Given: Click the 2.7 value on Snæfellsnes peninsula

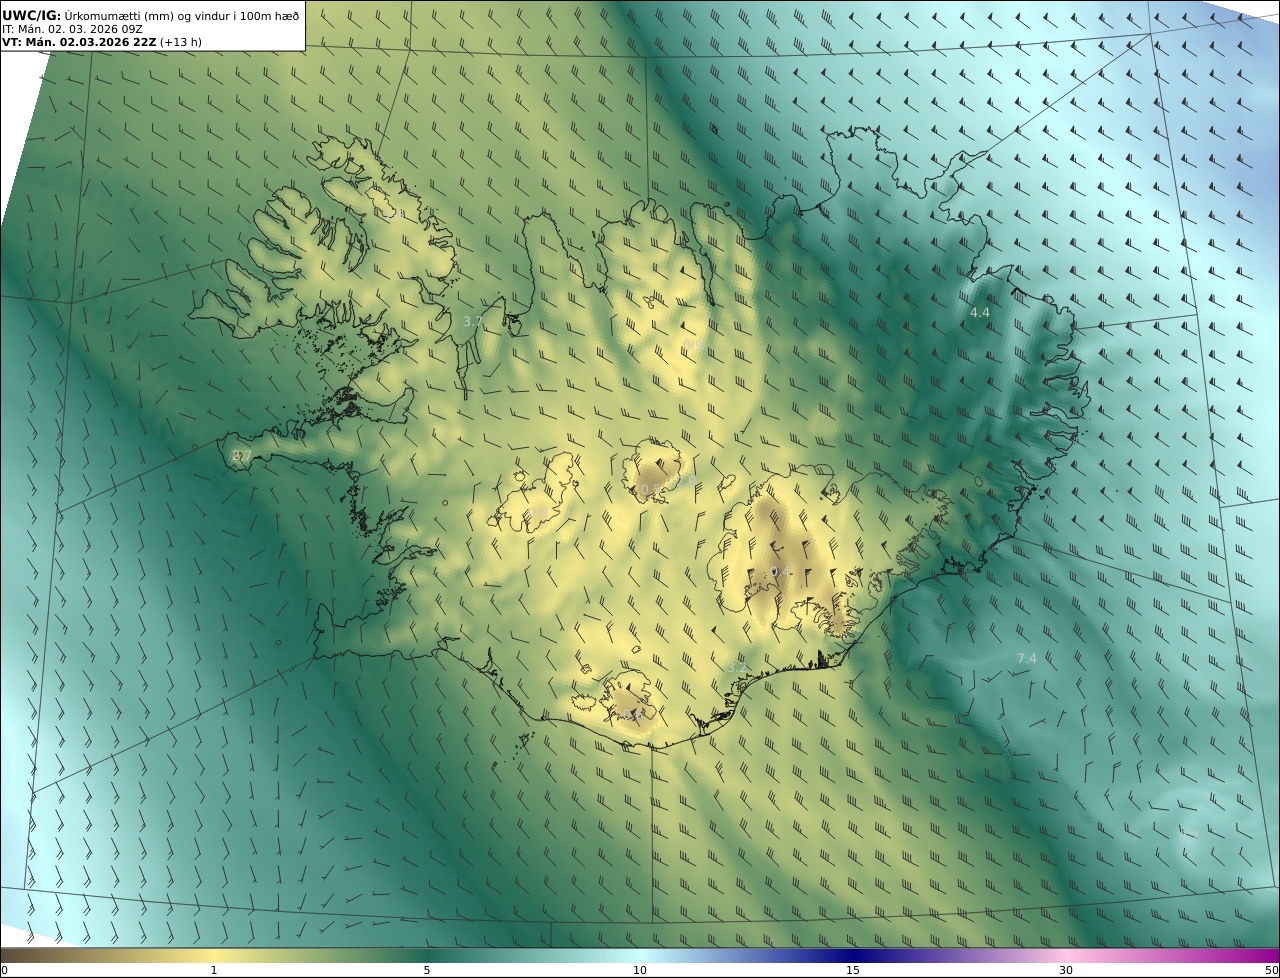Looking at the screenshot, I should 241,456.
